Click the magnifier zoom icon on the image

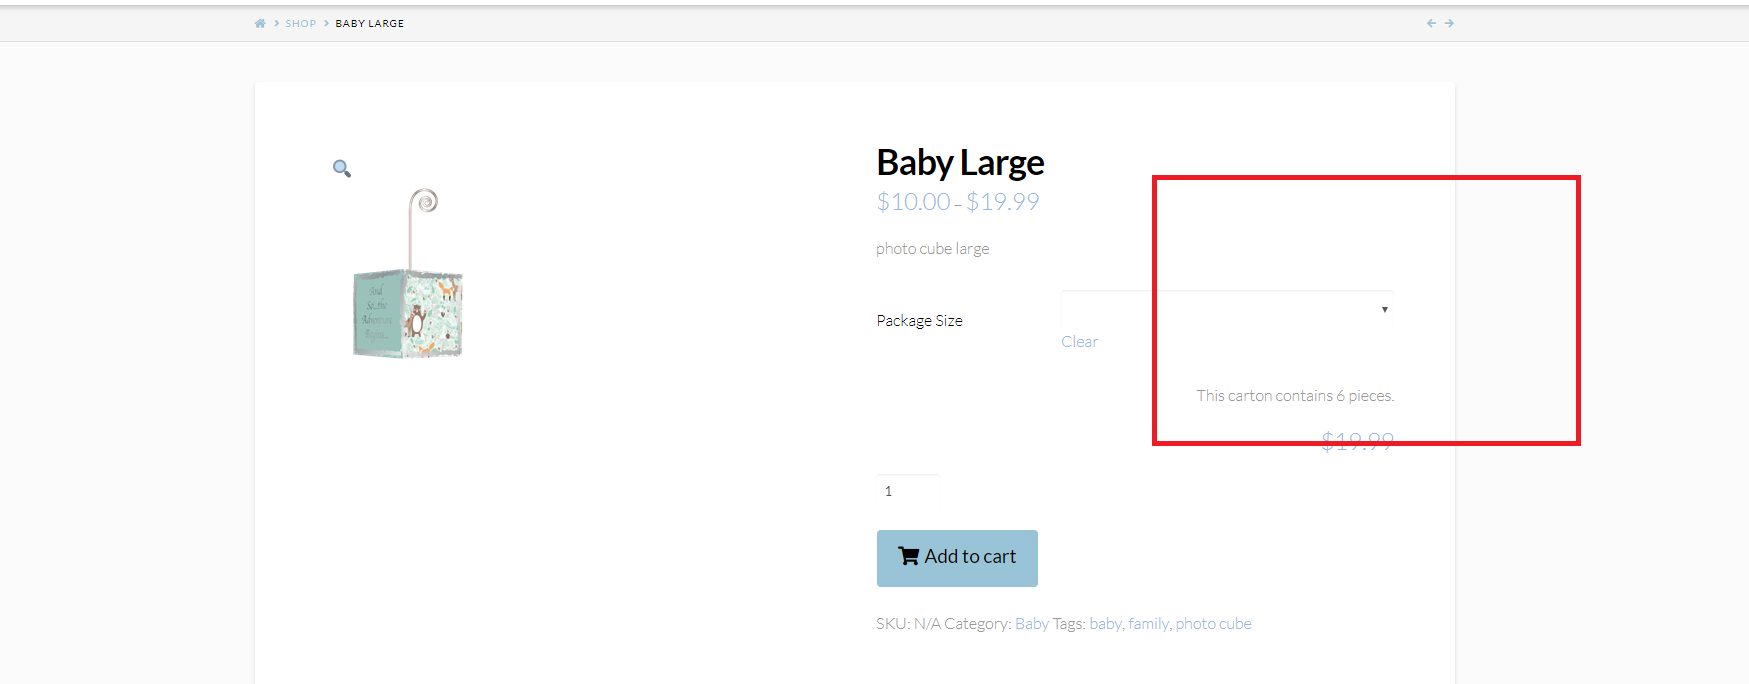coord(342,168)
